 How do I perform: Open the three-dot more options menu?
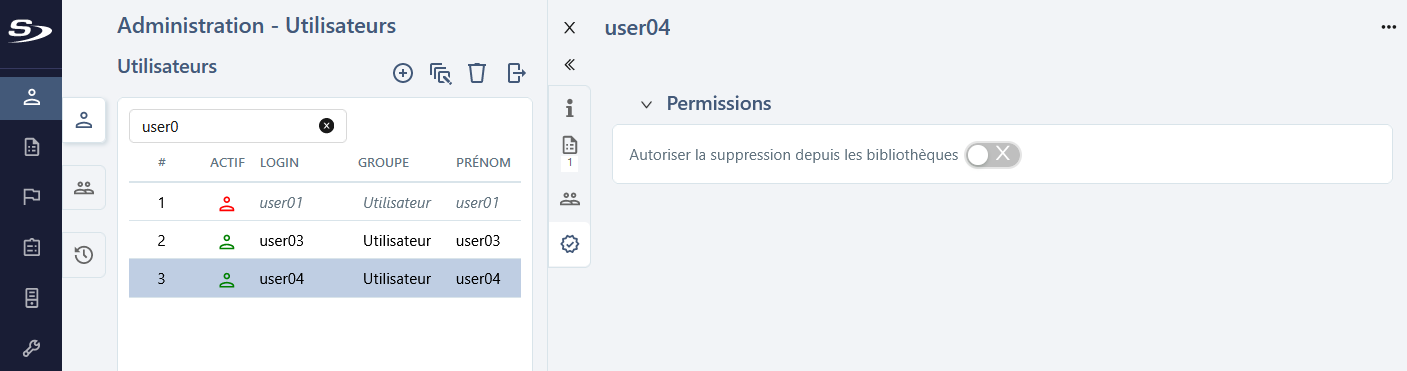1388,28
